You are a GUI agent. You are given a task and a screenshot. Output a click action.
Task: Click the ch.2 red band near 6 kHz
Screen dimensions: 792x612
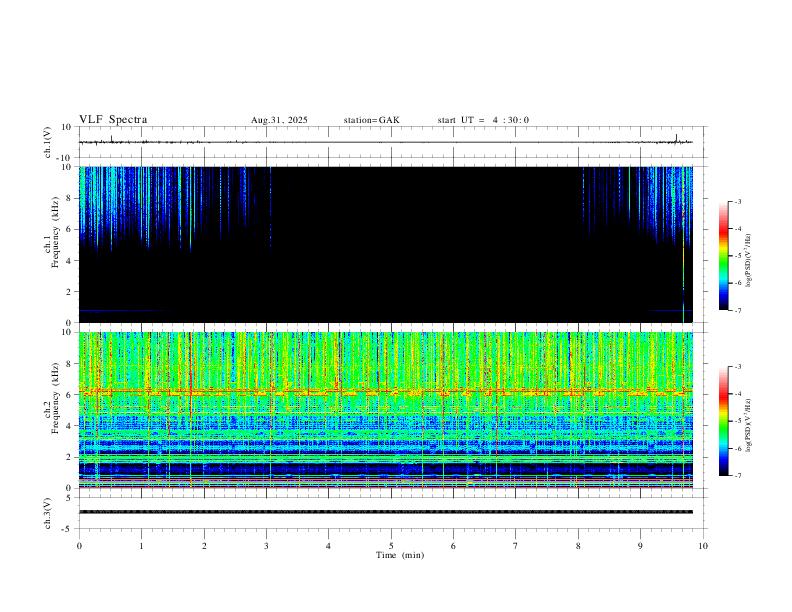click(385, 391)
